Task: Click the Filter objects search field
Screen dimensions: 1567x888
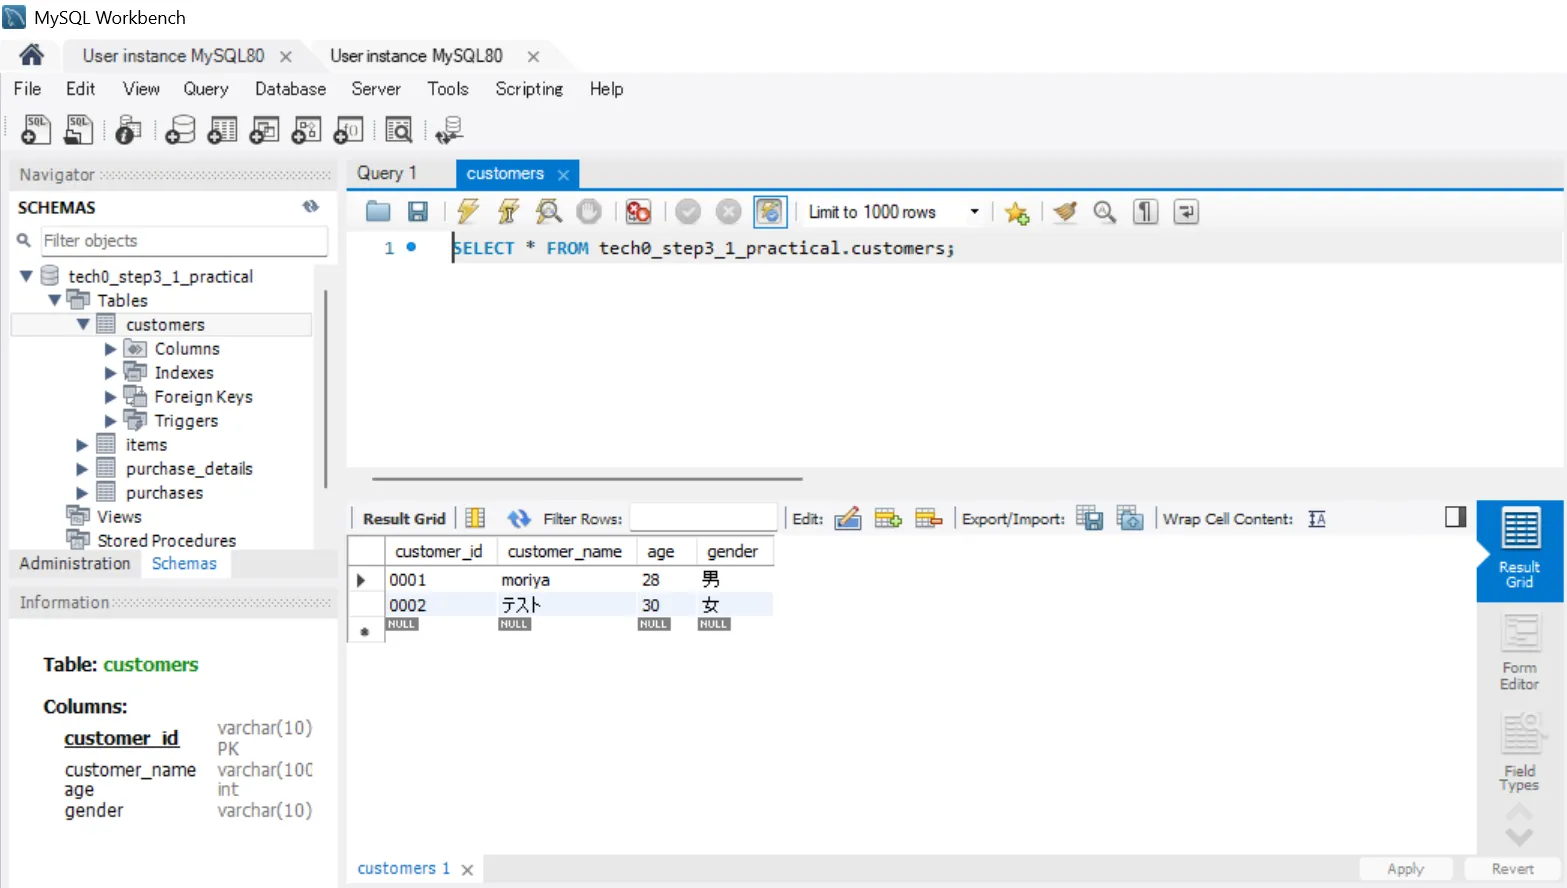Action: pos(183,241)
